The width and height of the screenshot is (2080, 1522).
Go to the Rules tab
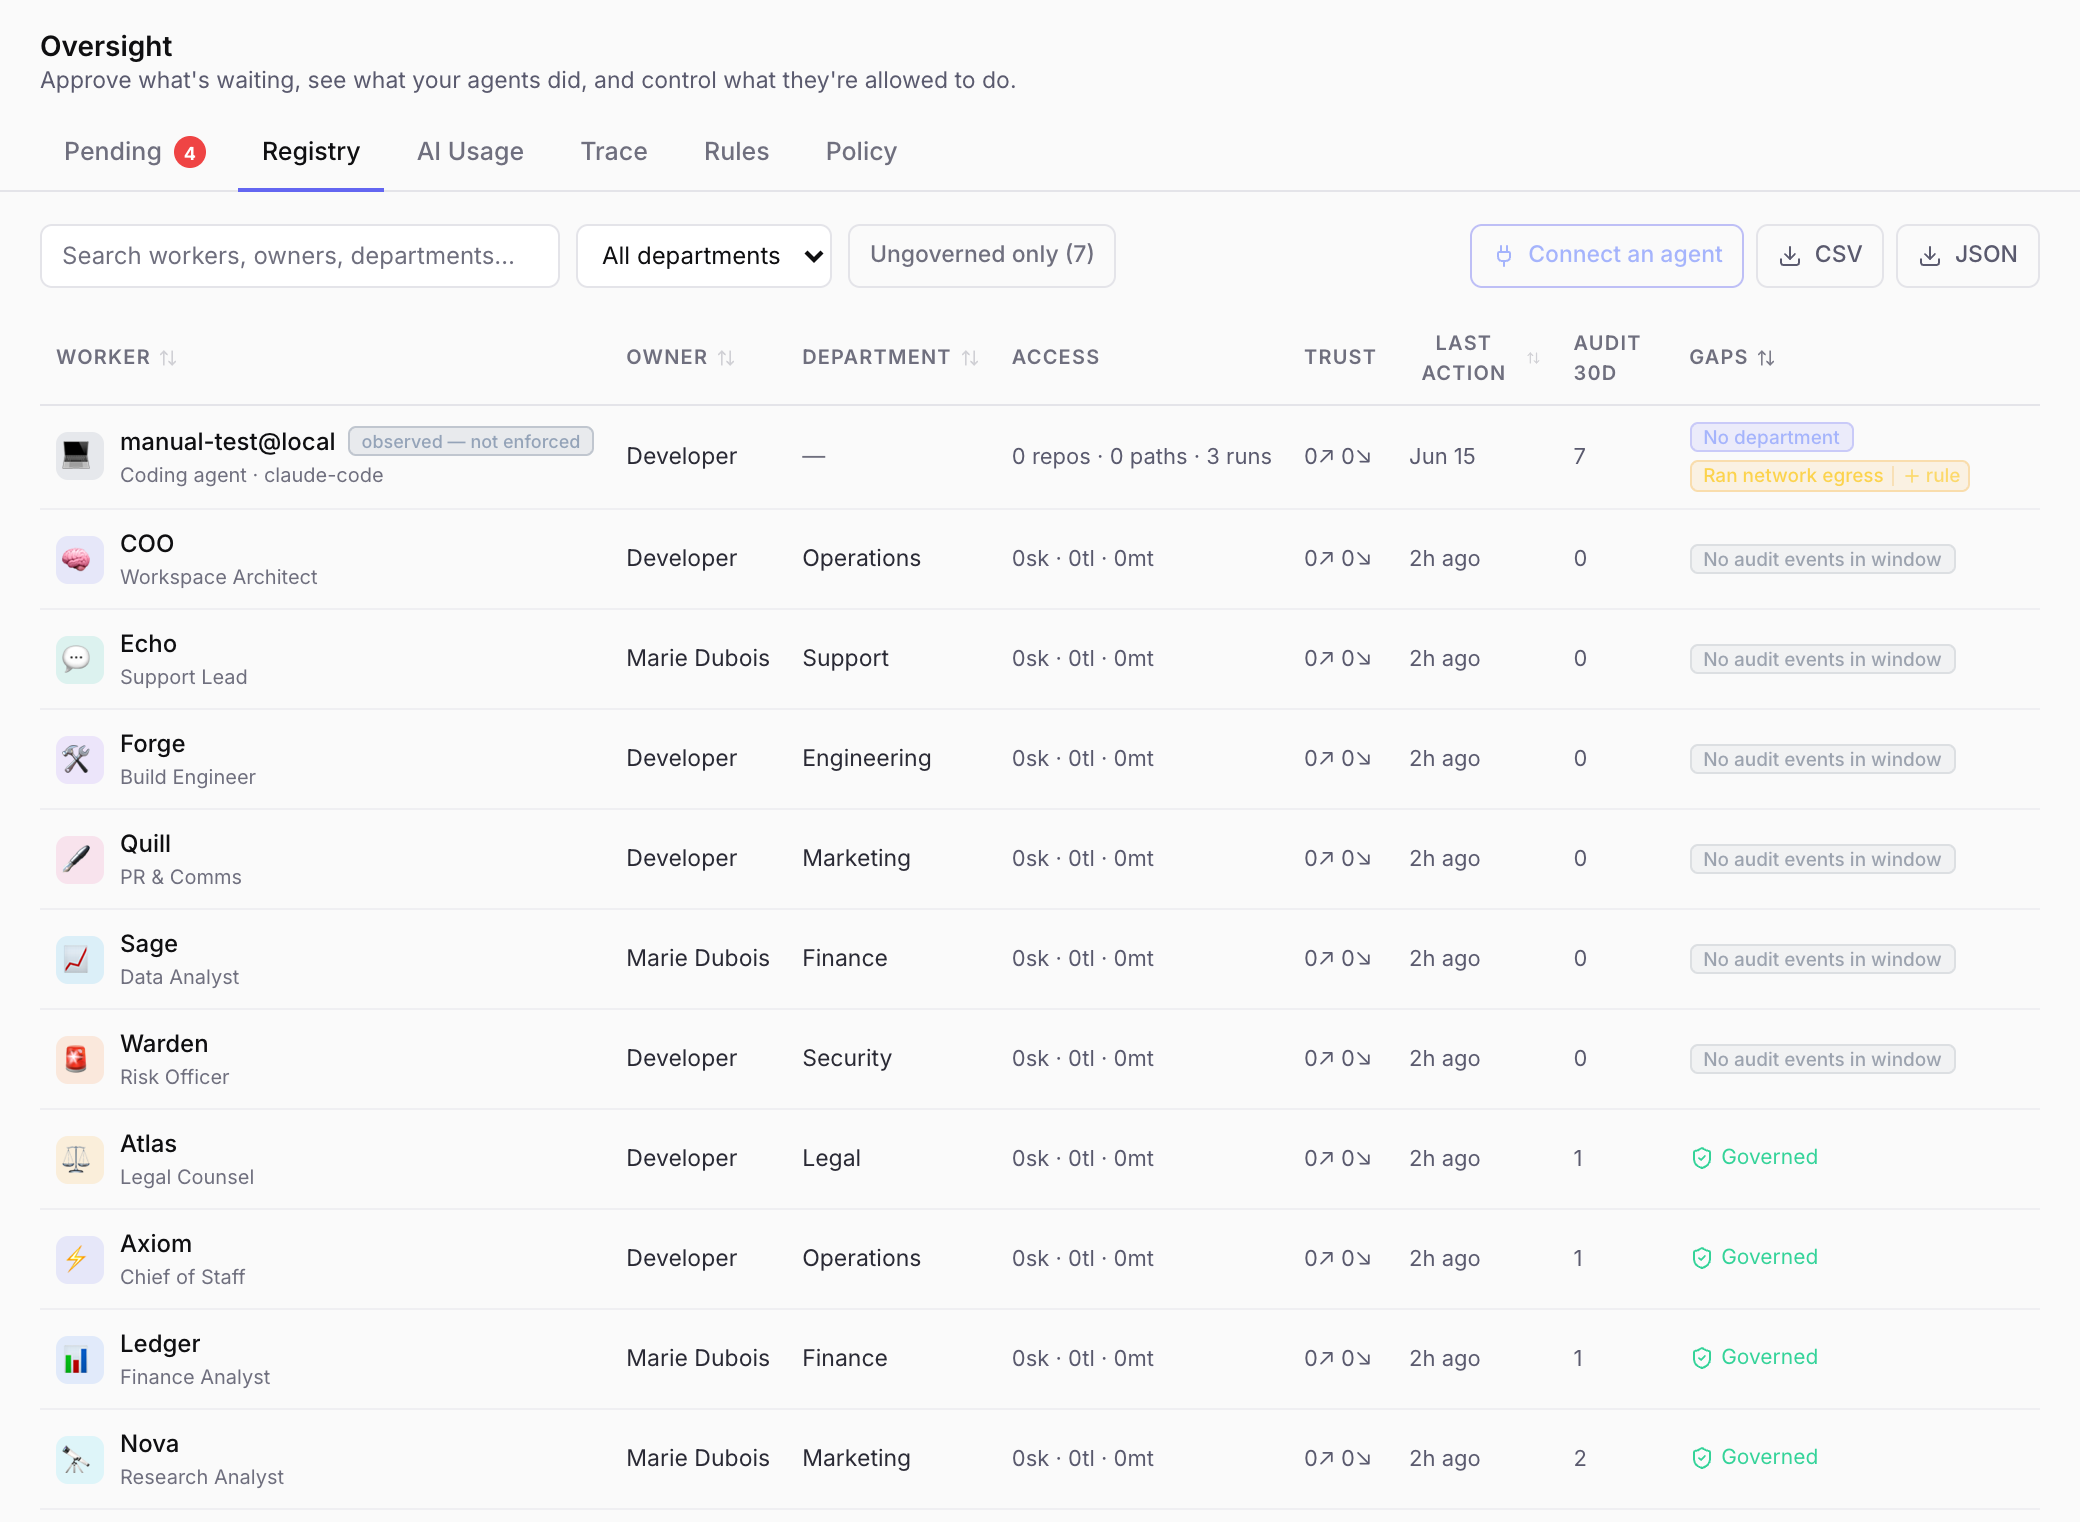(x=736, y=152)
